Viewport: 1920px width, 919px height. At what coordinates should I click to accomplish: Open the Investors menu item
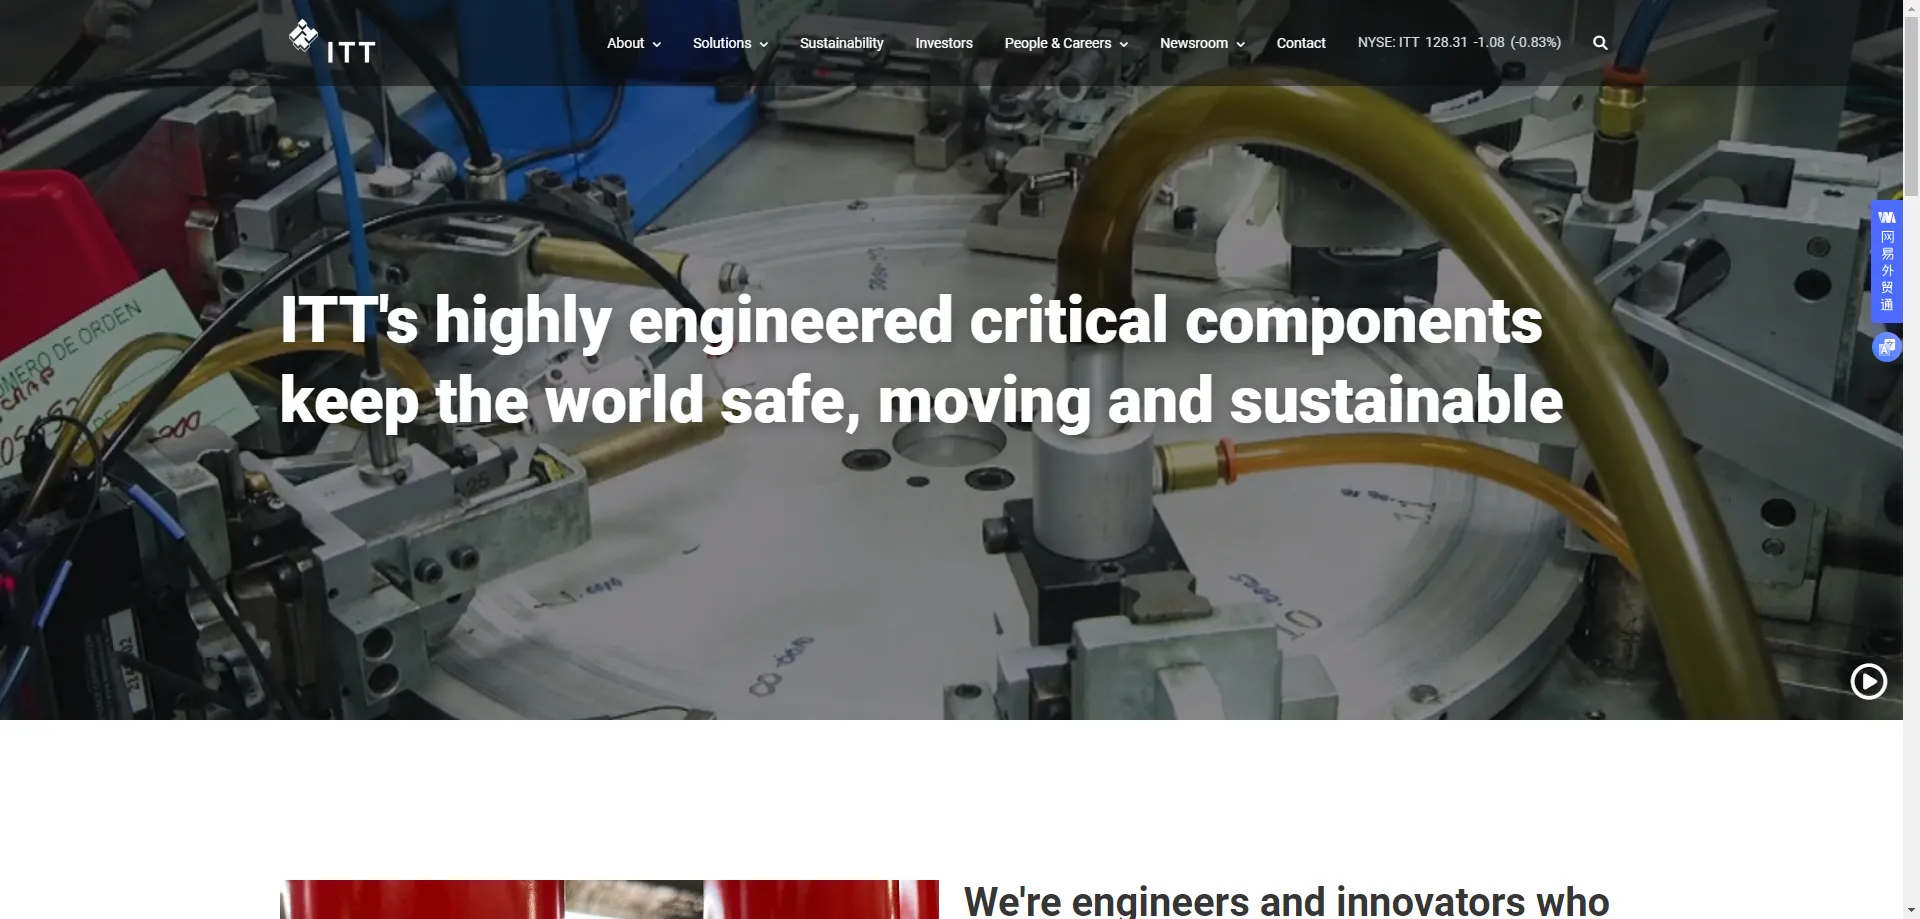(x=944, y=43)
